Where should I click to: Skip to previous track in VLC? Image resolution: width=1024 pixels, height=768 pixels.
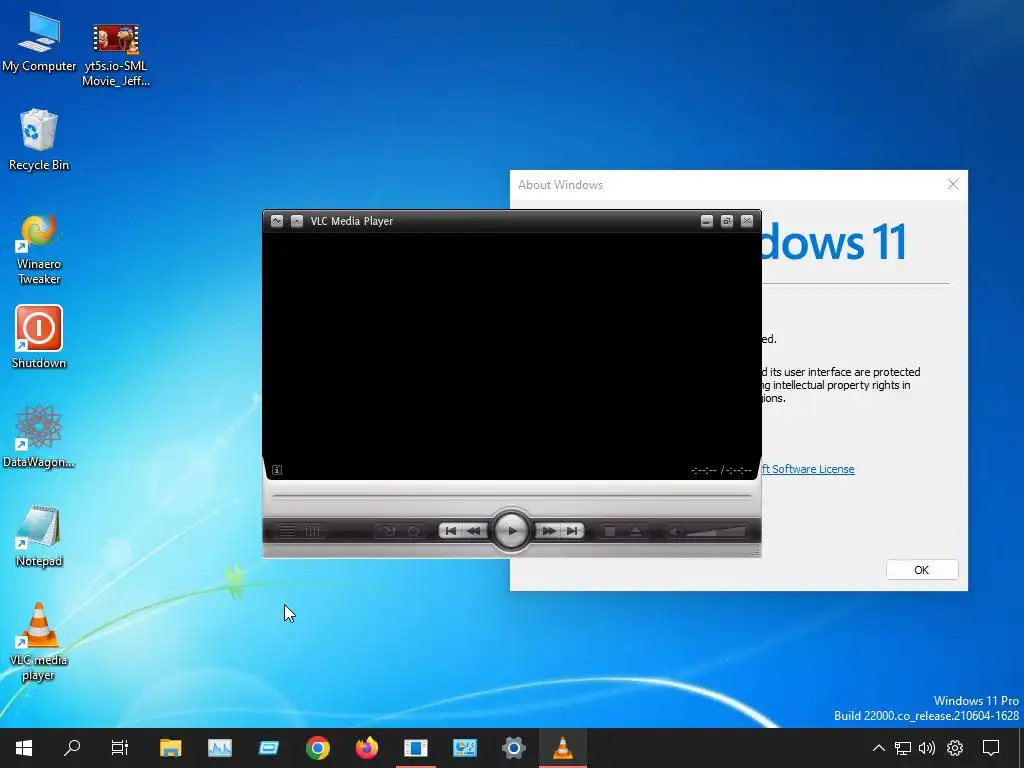pyautogui.click(x=451, y=531)
